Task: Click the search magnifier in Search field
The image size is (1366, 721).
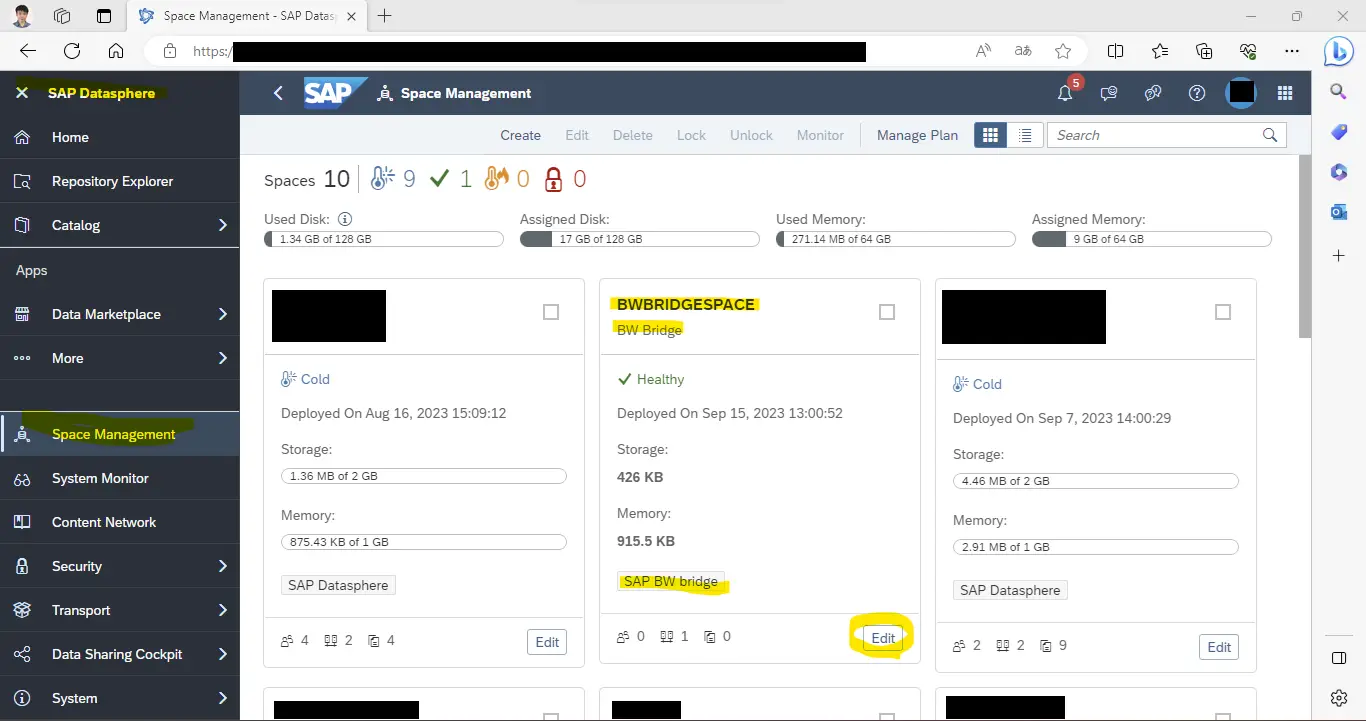Action: pyautogui.click(x=1270, y=135)
